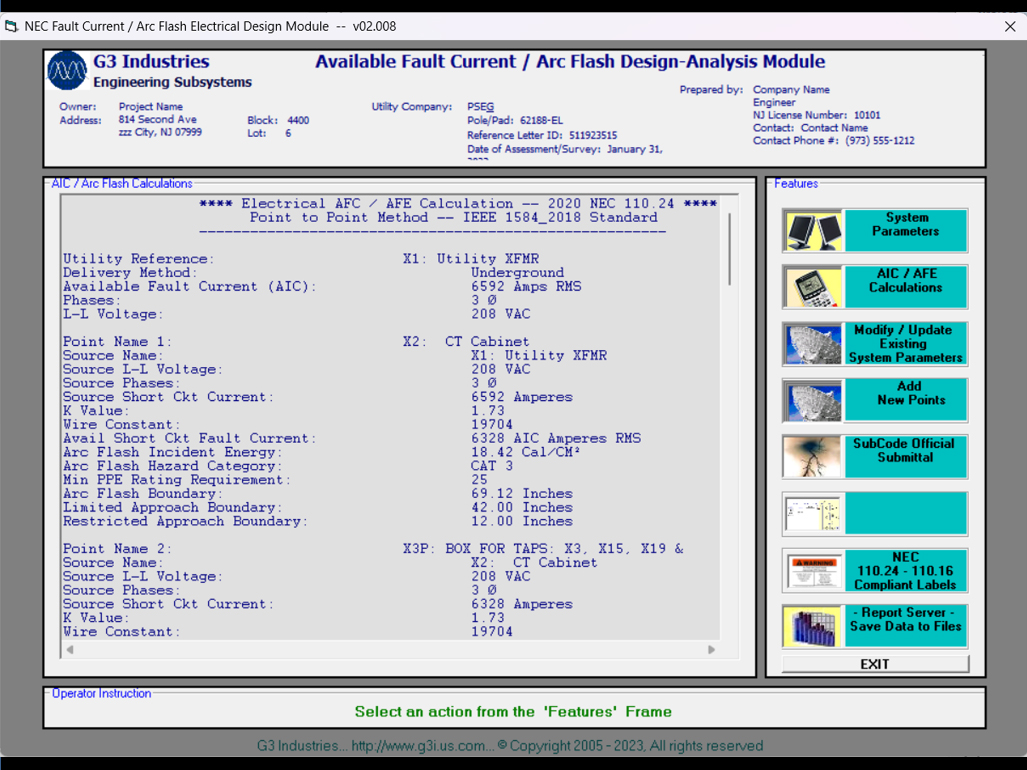Viewport: 1027px width, 770px height.
Task: Click the CAT 3 hazard category value
Action: point(492,466)
